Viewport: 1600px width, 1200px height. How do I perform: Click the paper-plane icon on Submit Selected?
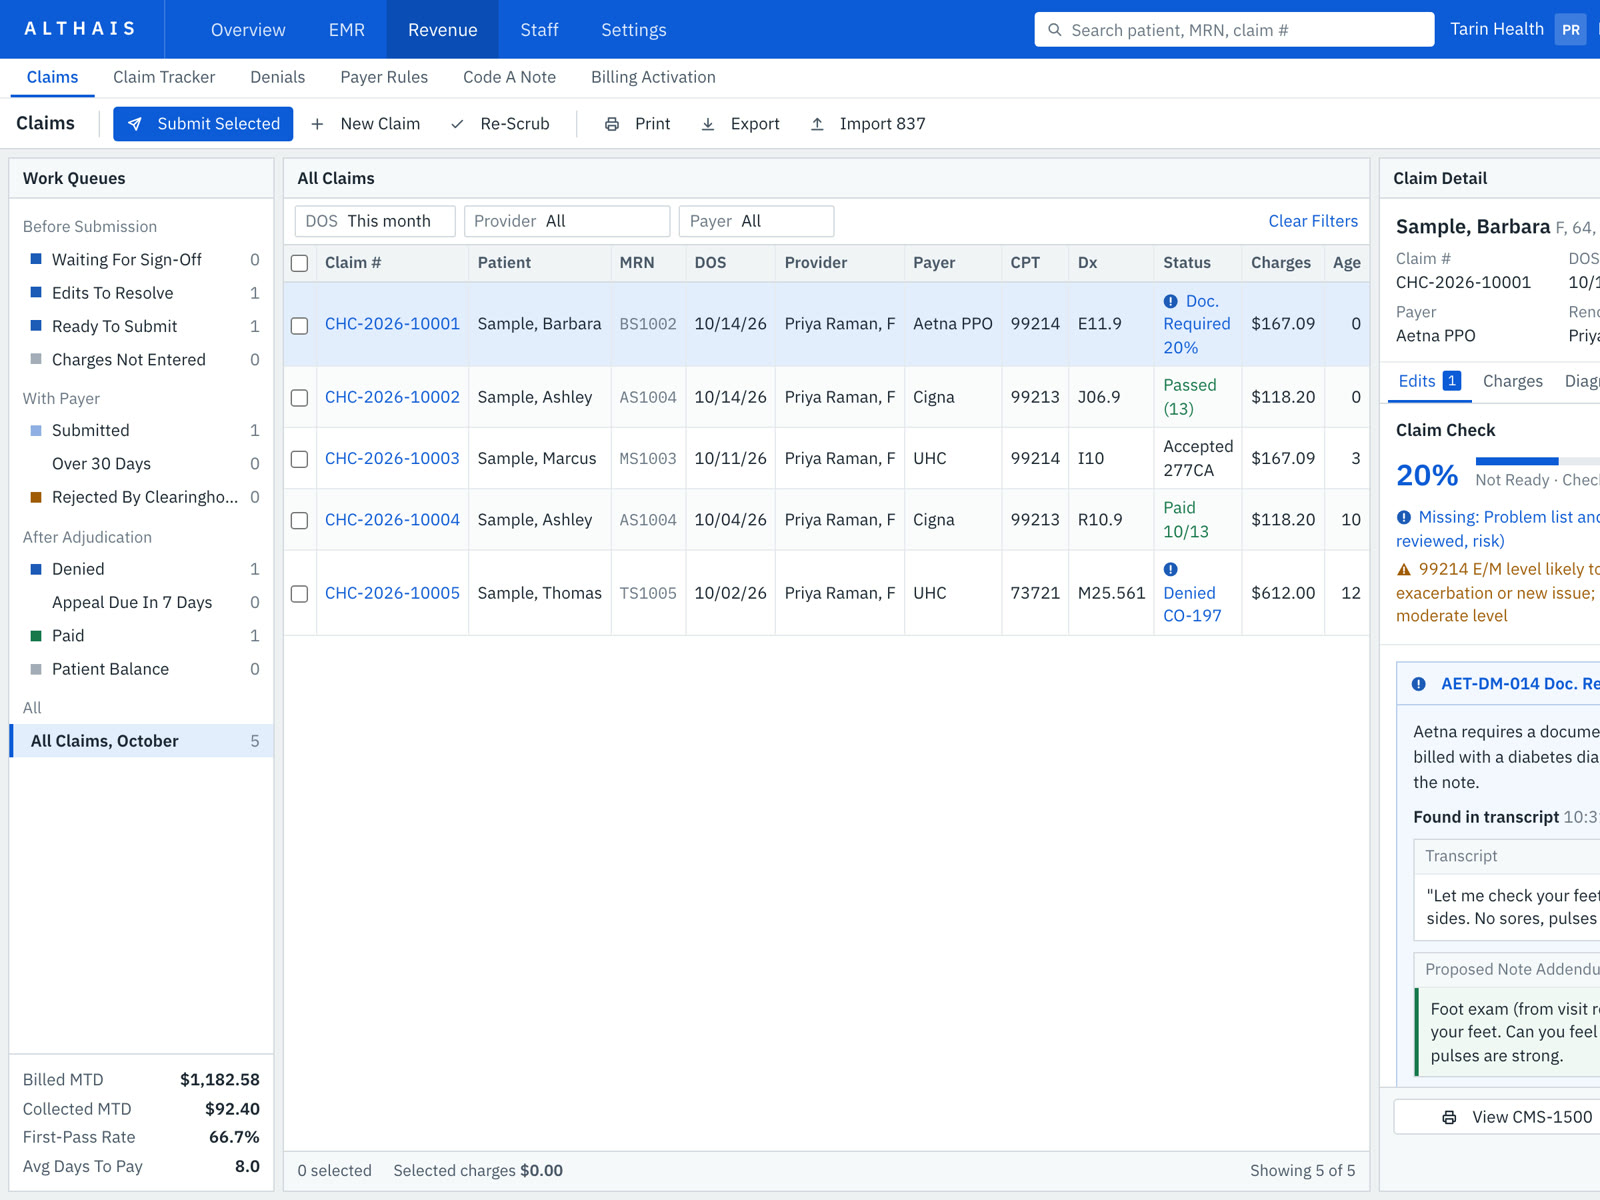[135, 124]
